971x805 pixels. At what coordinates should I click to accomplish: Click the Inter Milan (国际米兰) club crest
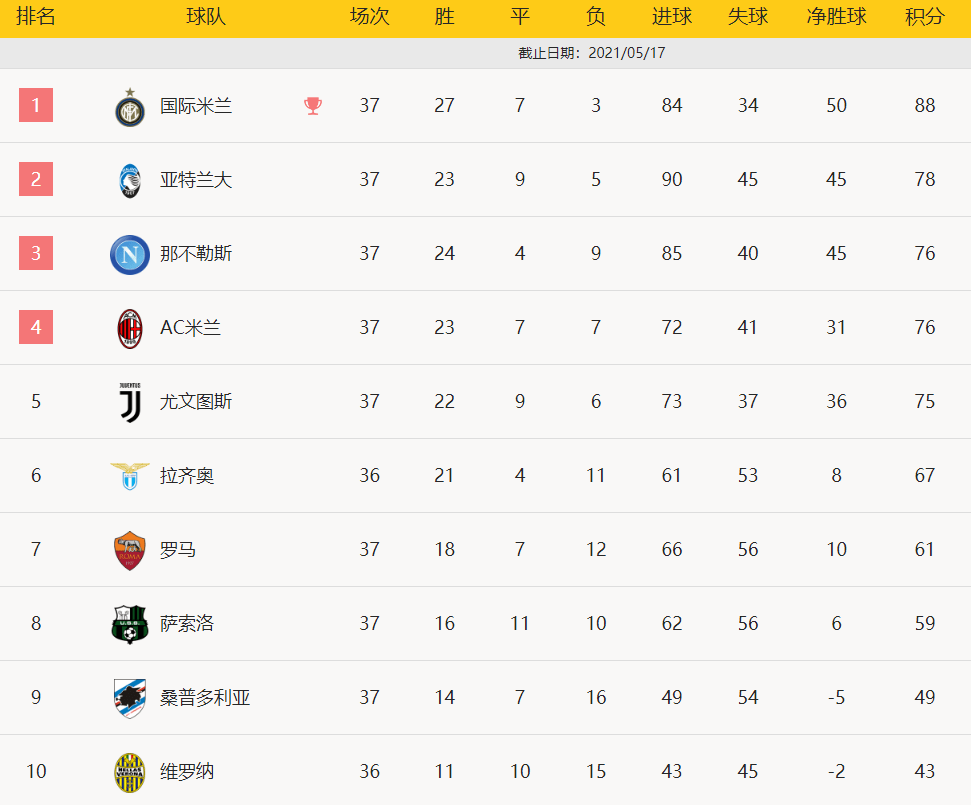[130, 106]
